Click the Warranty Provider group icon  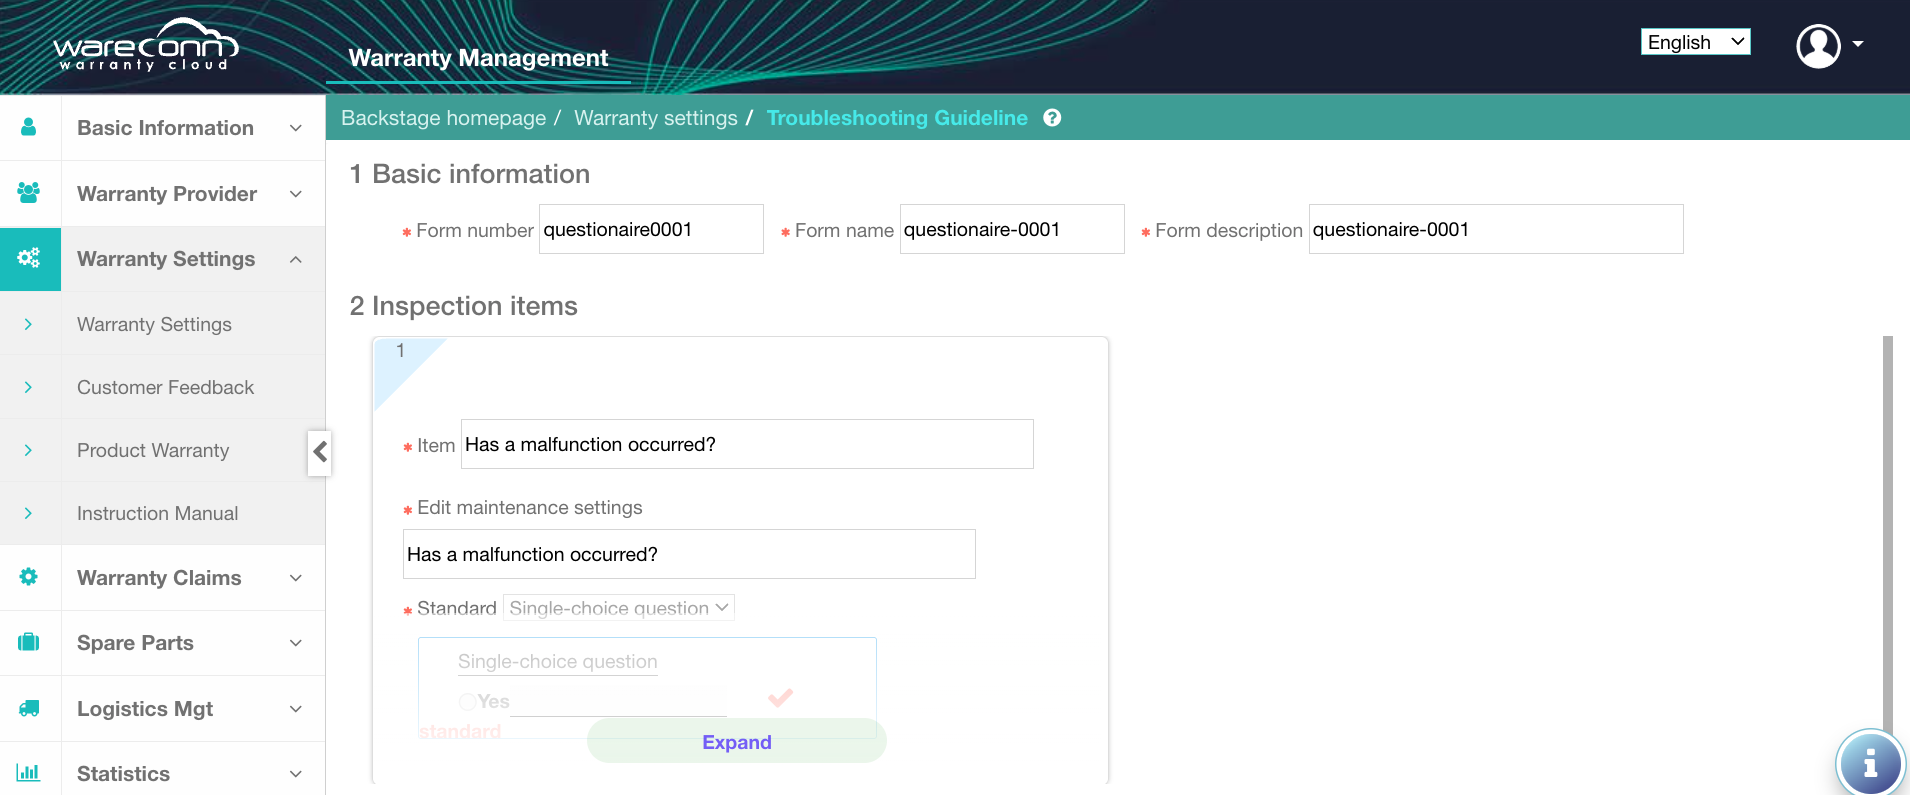click(x=29, y=193)
